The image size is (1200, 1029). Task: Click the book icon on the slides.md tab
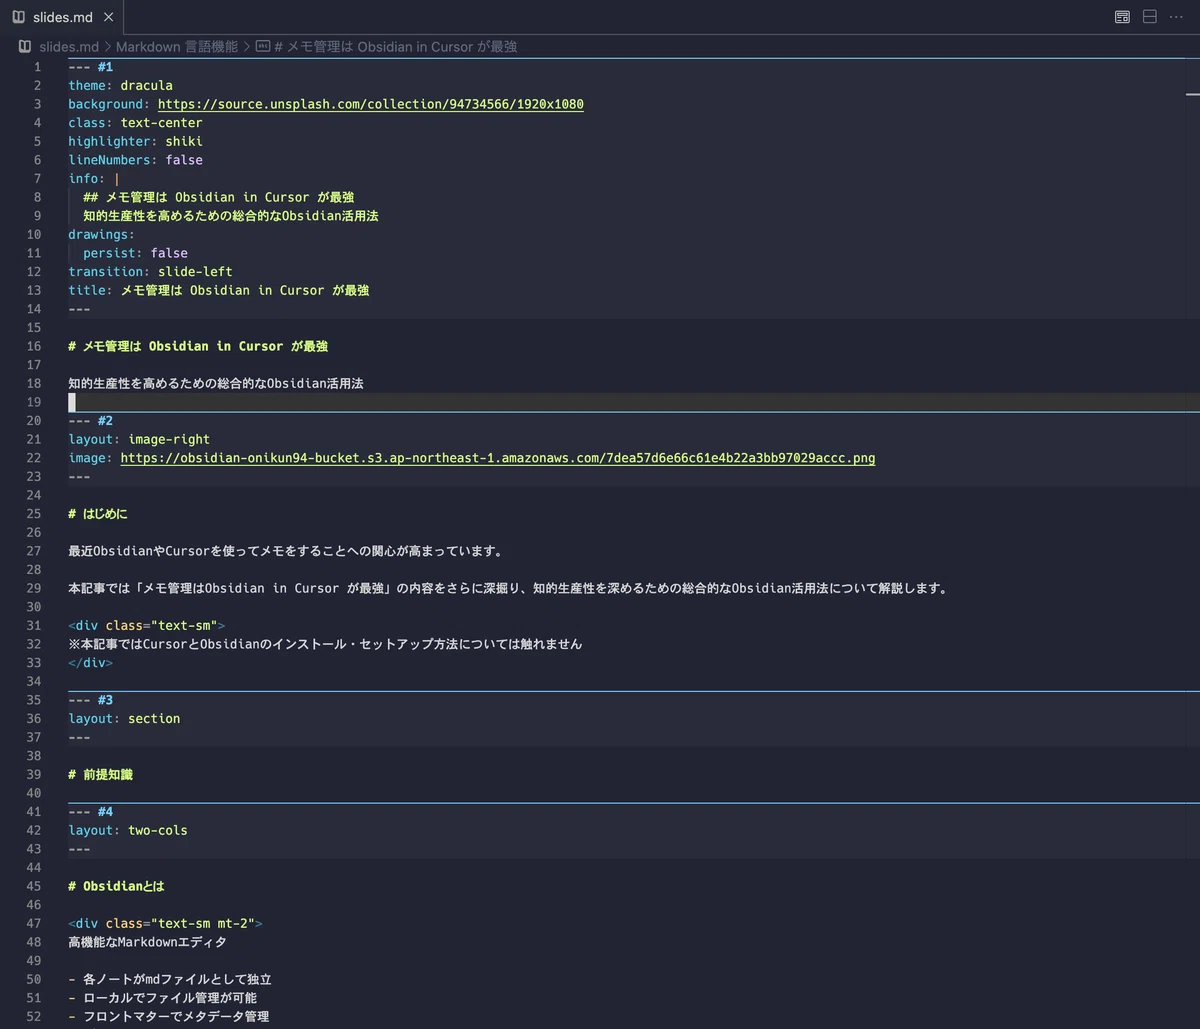pos(19,18)
